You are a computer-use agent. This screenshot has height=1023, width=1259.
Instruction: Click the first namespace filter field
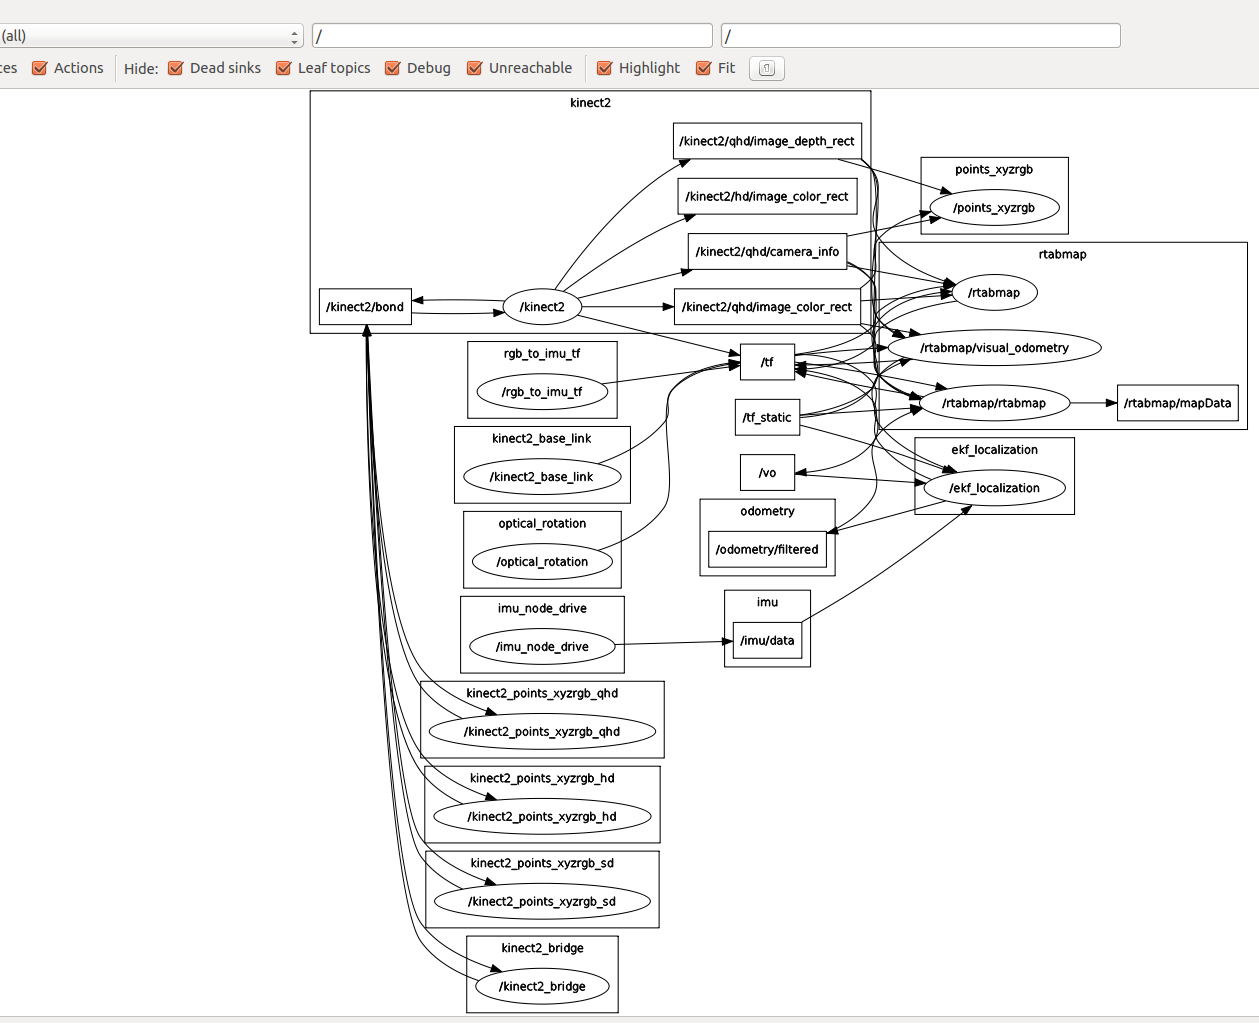[512, 36]
